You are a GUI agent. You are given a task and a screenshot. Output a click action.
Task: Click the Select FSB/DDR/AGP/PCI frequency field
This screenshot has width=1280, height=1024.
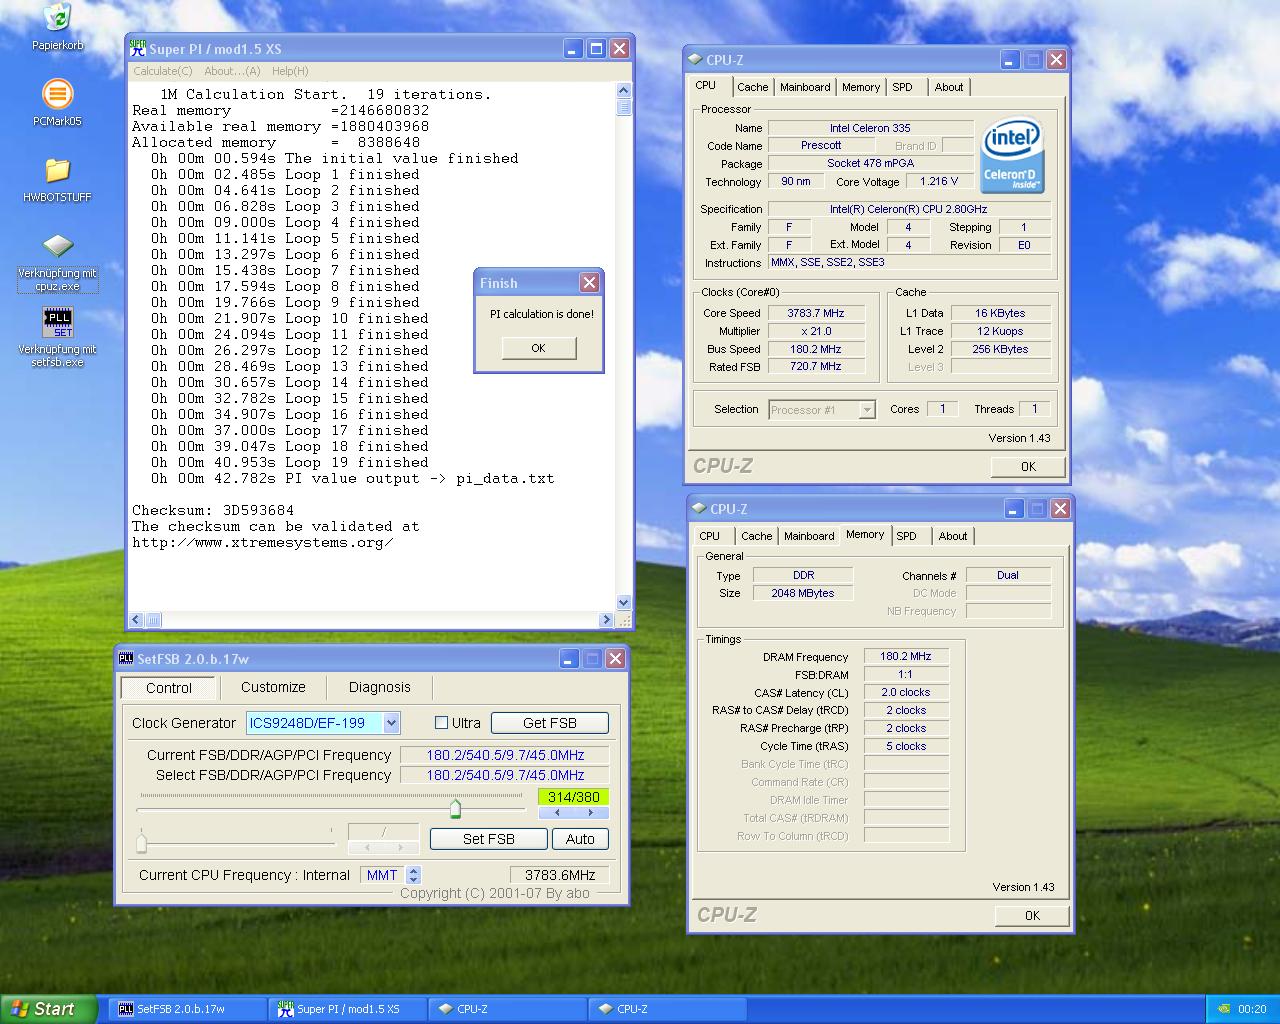[x=504, y=775]
